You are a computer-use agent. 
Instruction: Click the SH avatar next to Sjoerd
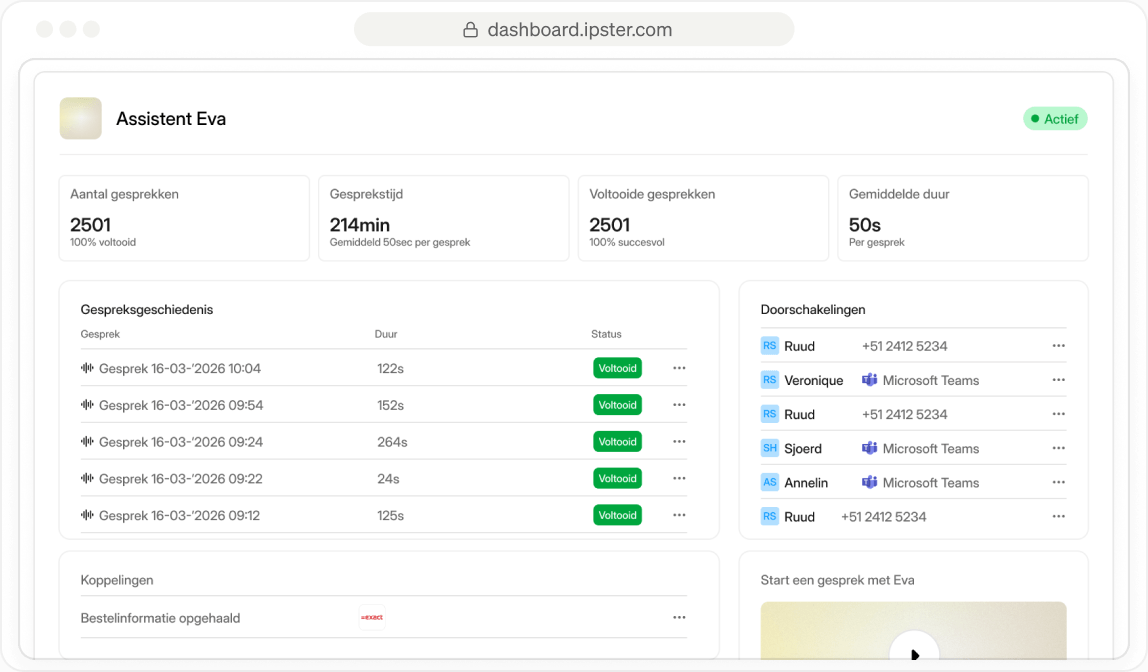[769, 448]
